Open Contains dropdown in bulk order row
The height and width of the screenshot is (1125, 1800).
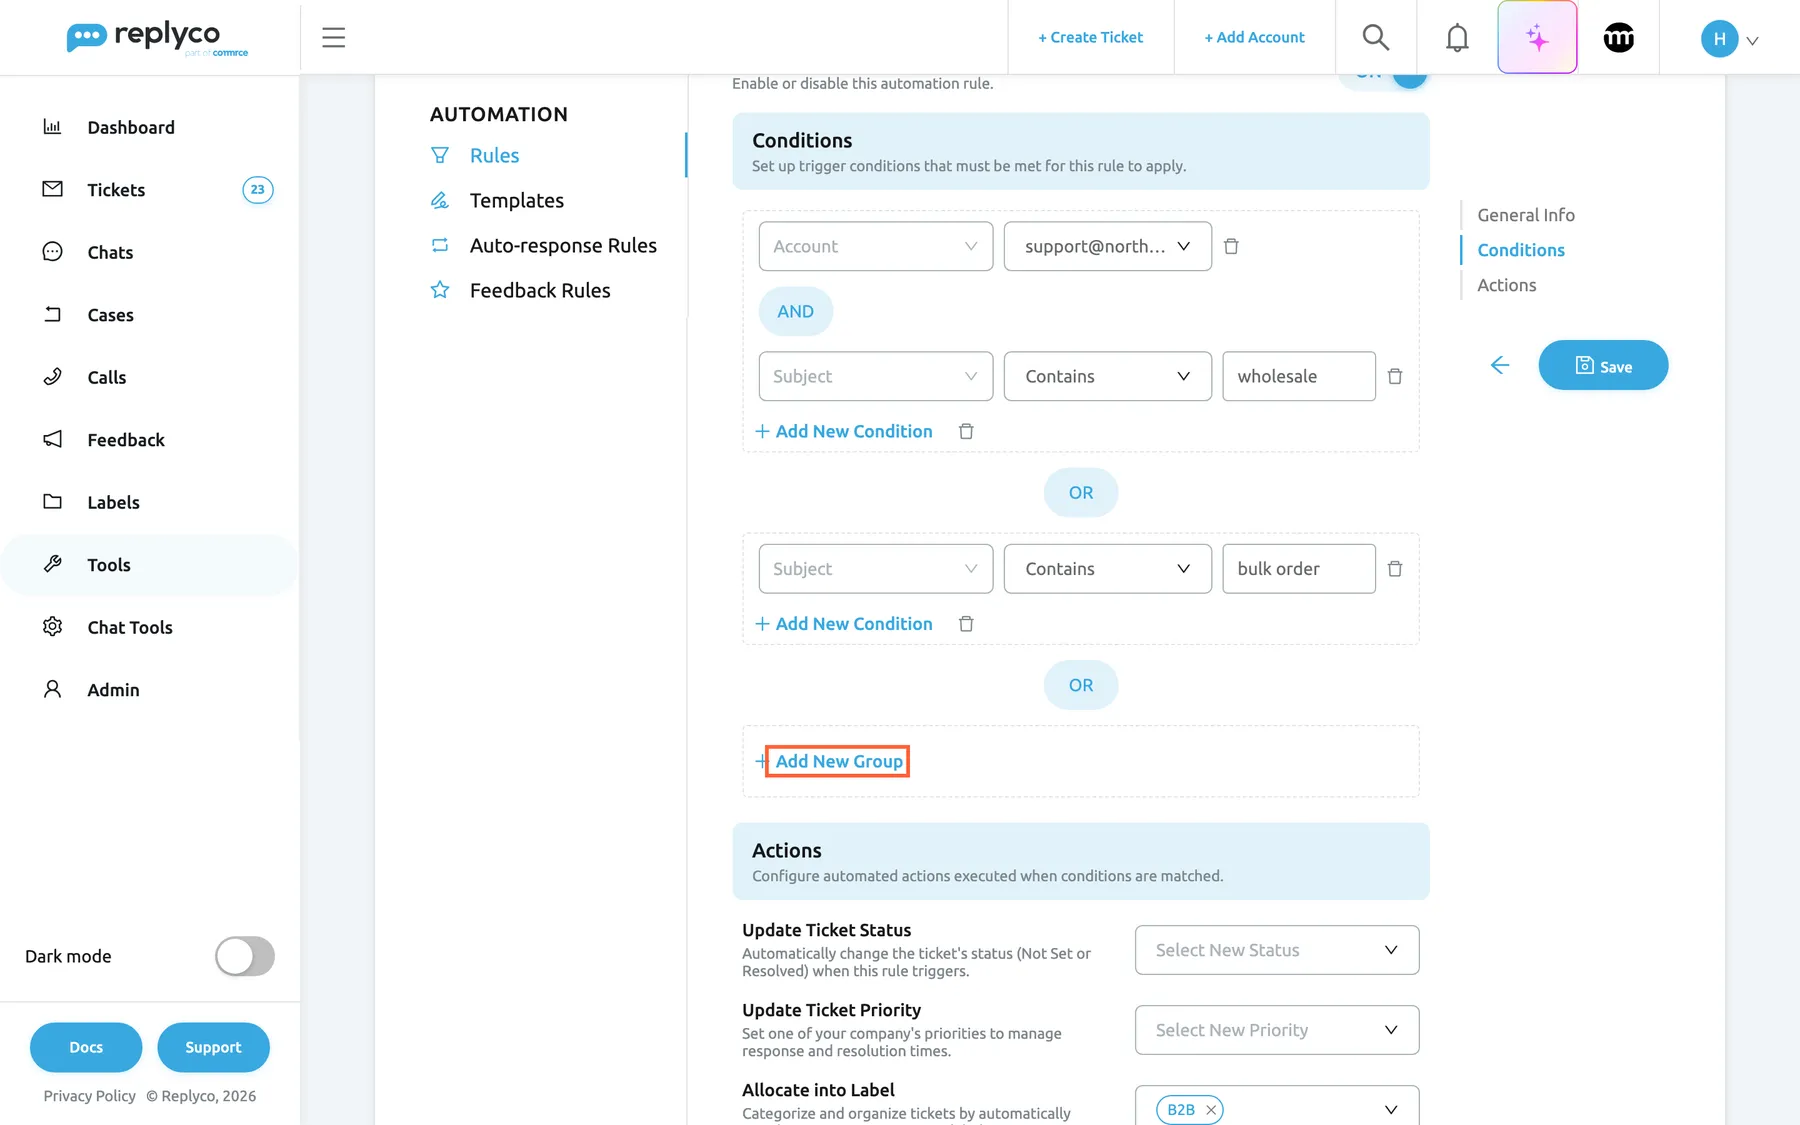pyautogui.click(x=1108, y=569)
